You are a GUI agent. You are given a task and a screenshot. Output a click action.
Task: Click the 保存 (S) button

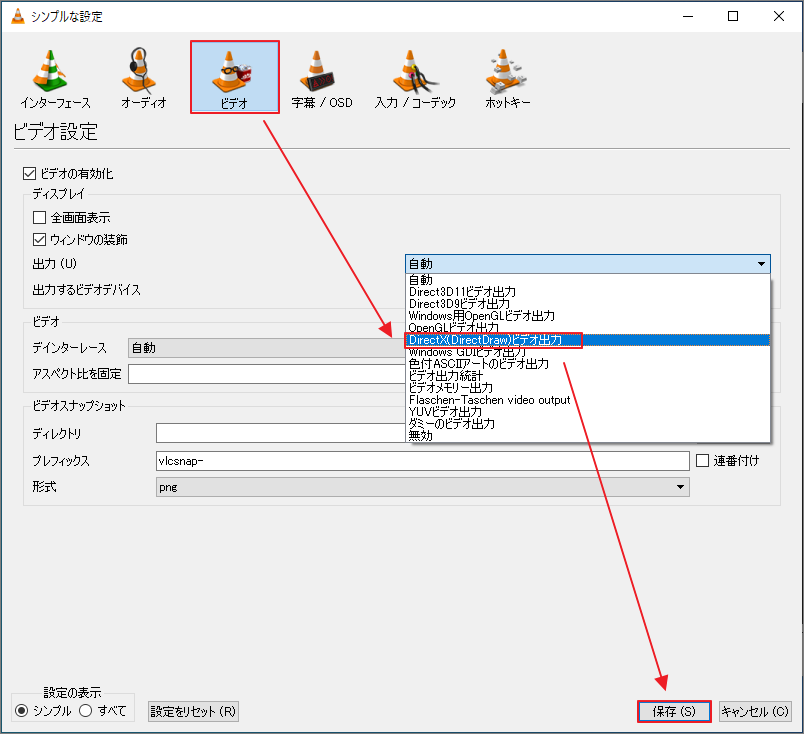674,711
